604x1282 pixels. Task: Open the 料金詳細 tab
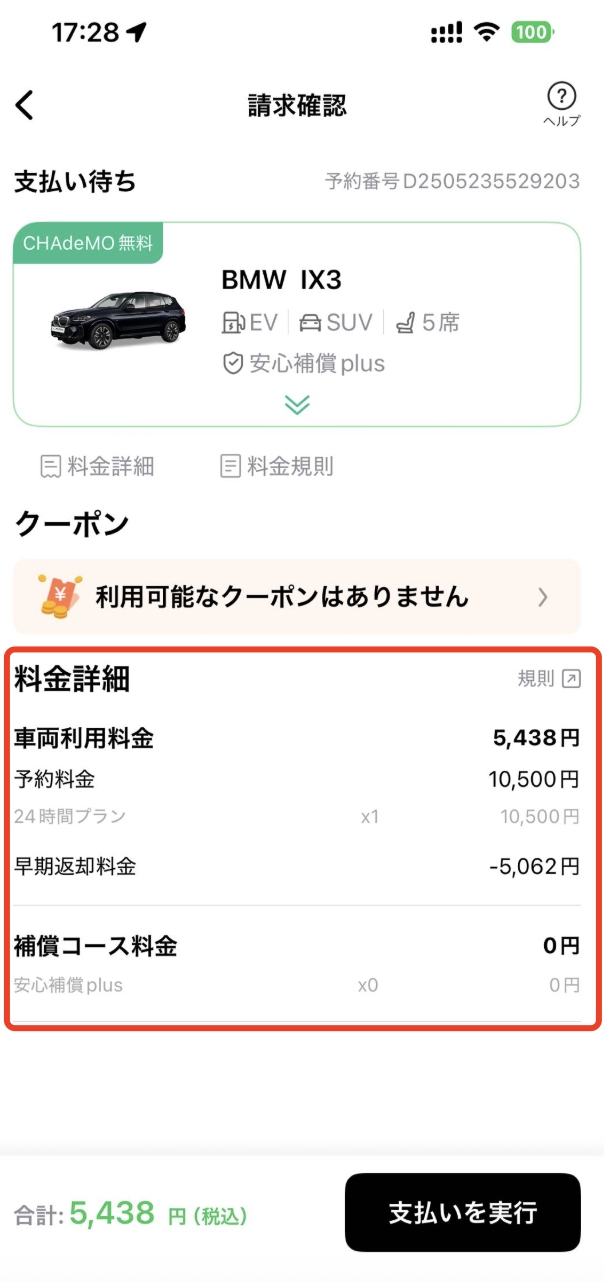tap(97, 466)
